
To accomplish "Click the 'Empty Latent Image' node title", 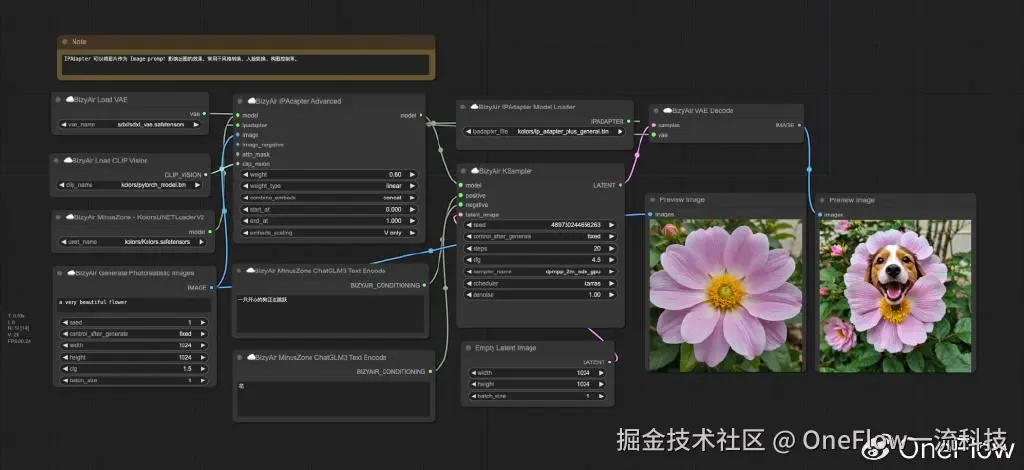I will 505,348.
